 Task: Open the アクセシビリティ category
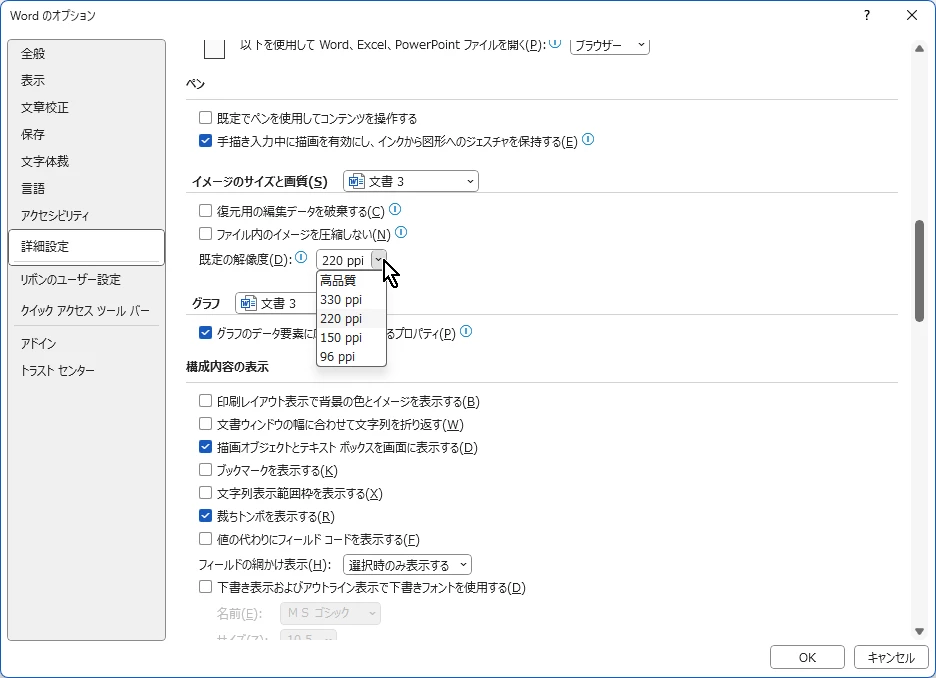pyautogui.click(x=87, y=215)
